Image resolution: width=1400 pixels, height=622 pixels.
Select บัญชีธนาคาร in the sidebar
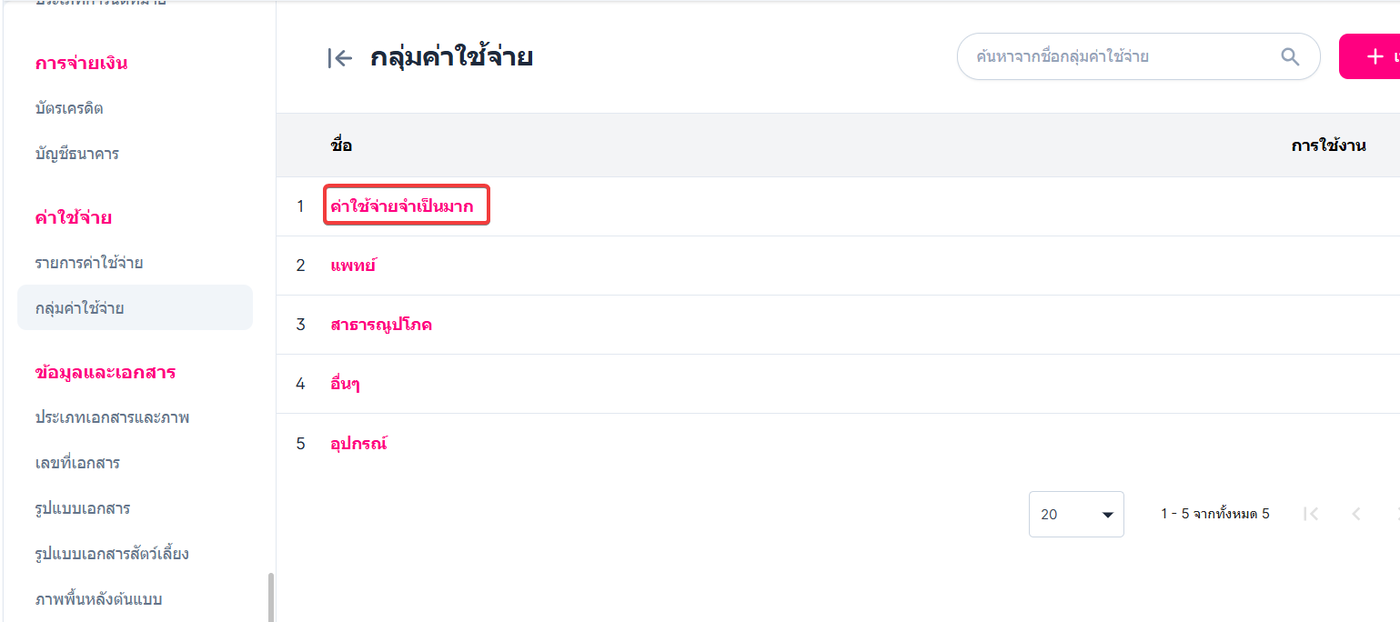77,154
